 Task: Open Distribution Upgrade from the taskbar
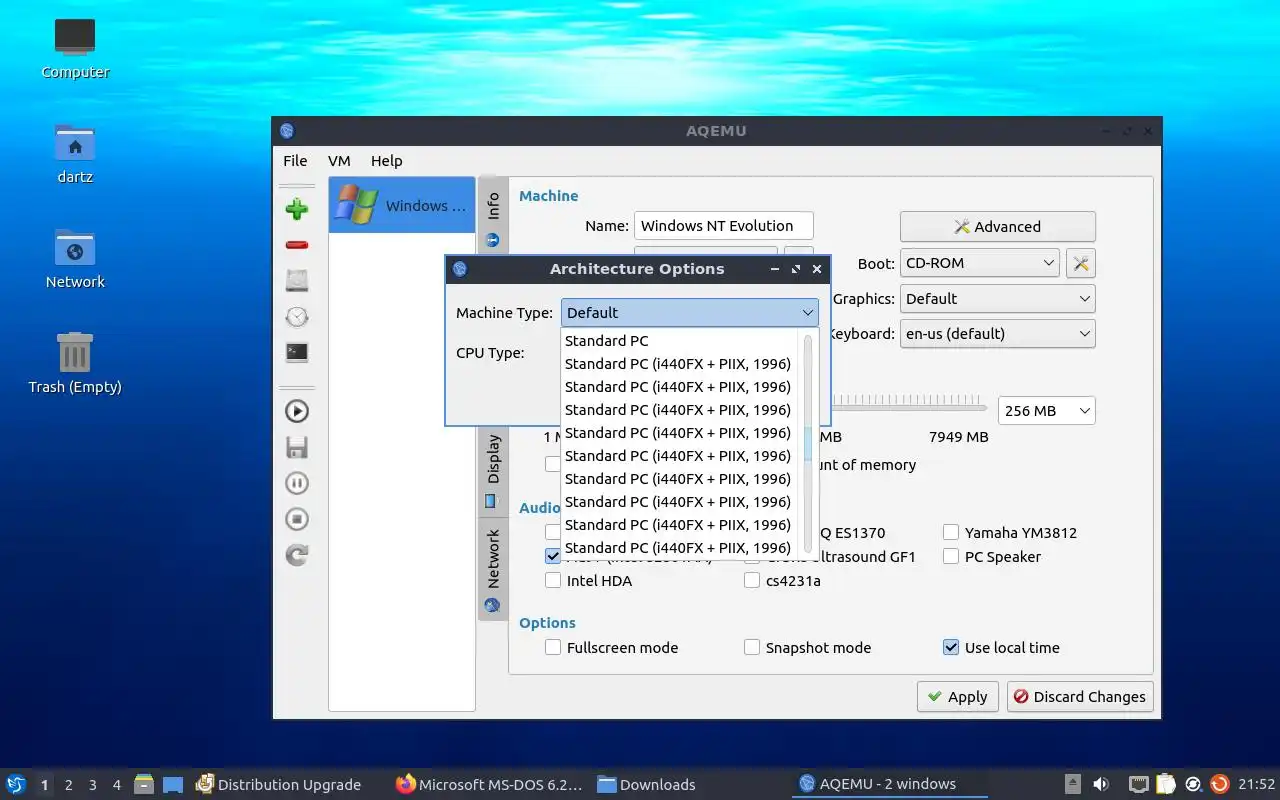point(279,784)
